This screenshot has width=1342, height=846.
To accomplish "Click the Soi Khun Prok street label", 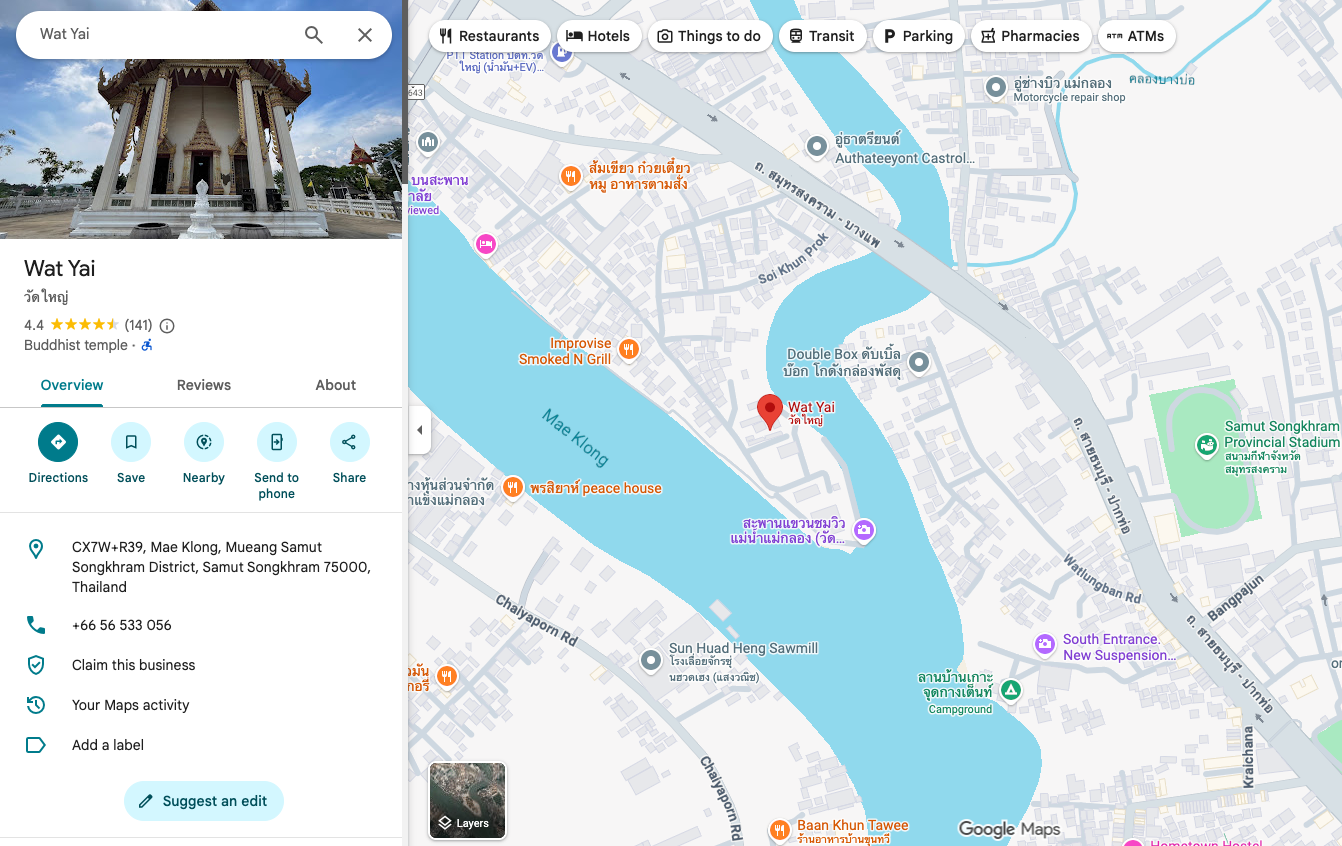I will [794, 258].
